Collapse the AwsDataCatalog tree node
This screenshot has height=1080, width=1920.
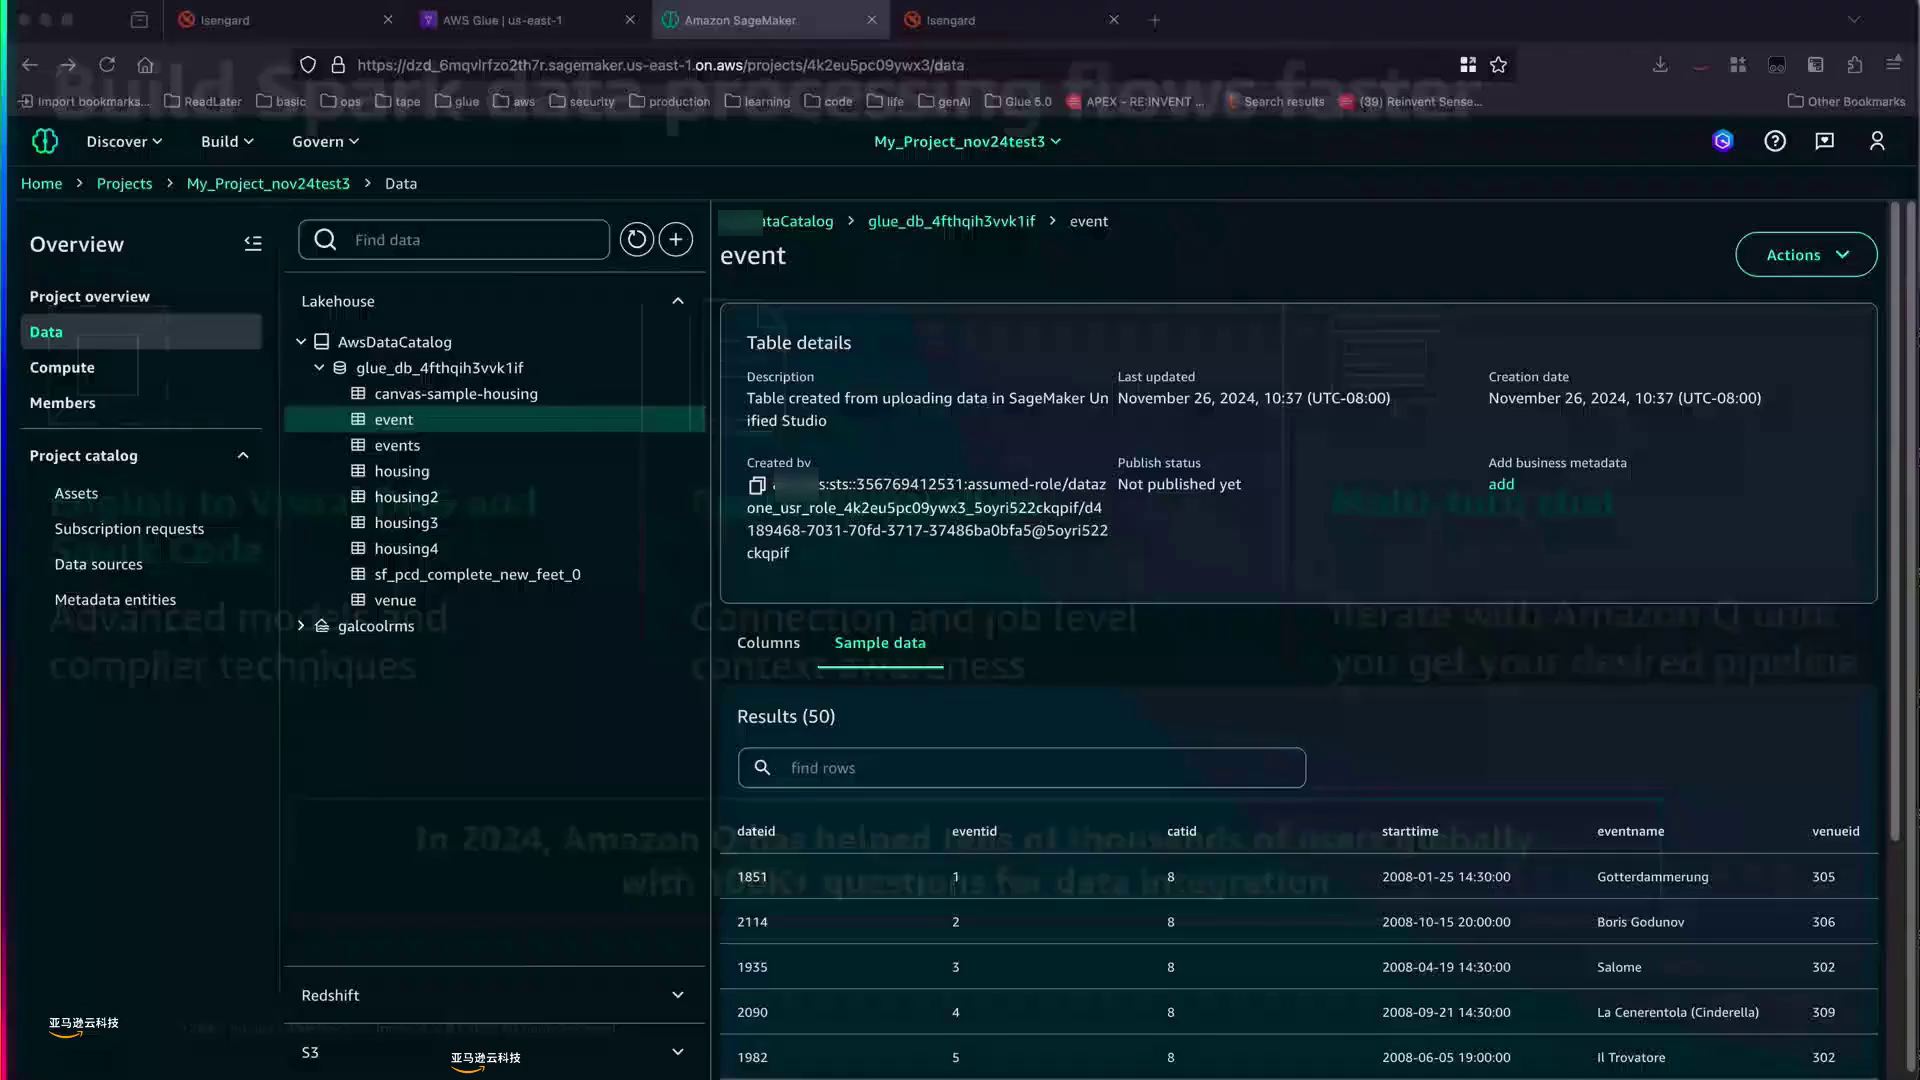pos(301,342)
